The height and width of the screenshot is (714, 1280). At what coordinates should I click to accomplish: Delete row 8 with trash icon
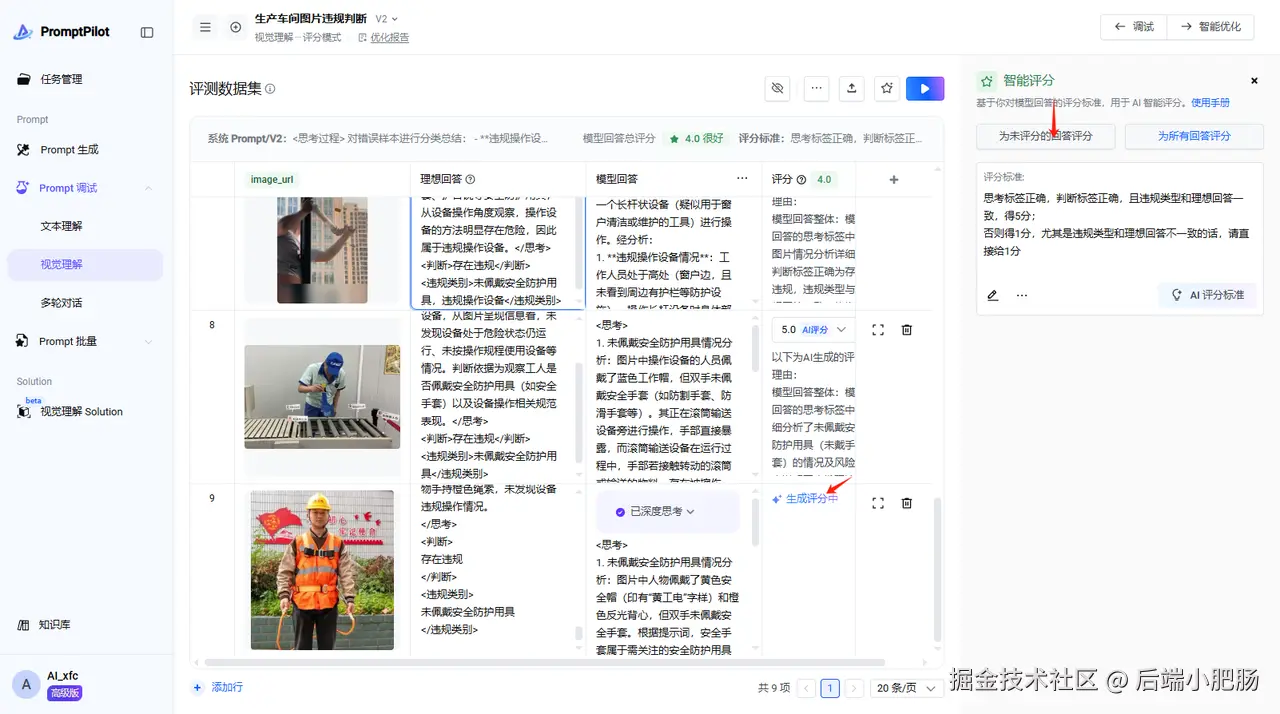coord(907,330)
